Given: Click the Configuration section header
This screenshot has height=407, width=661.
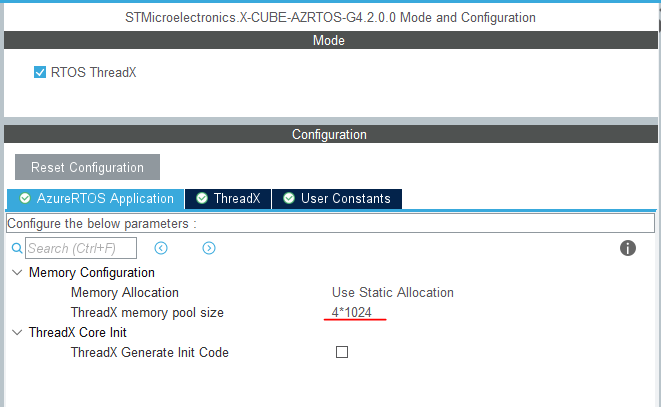Looking at the screenshot, I should click(x=330, y=134).
